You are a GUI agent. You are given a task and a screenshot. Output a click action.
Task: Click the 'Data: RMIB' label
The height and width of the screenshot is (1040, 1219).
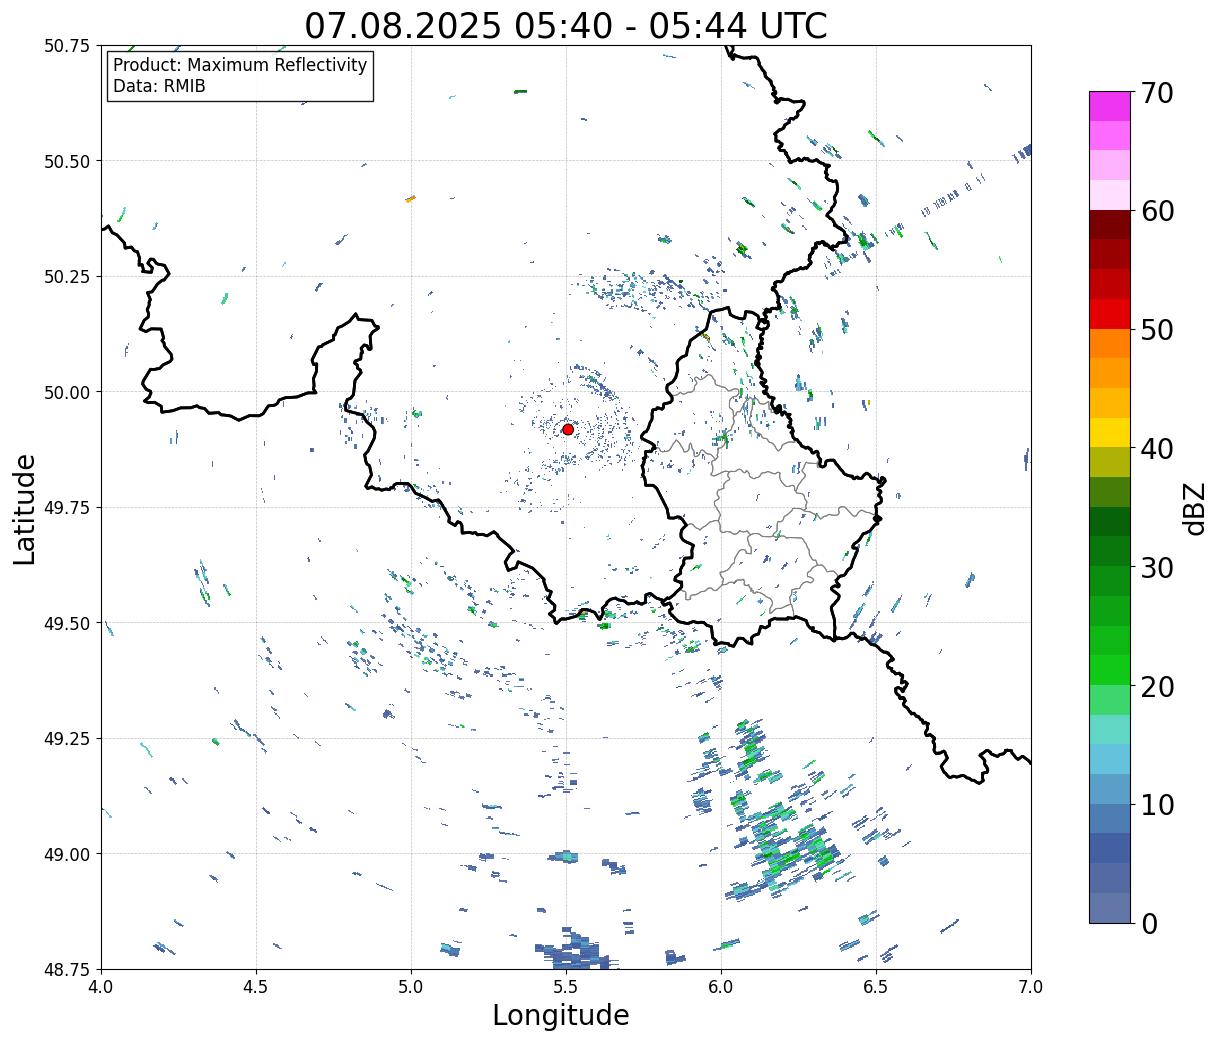pos(159,87)
